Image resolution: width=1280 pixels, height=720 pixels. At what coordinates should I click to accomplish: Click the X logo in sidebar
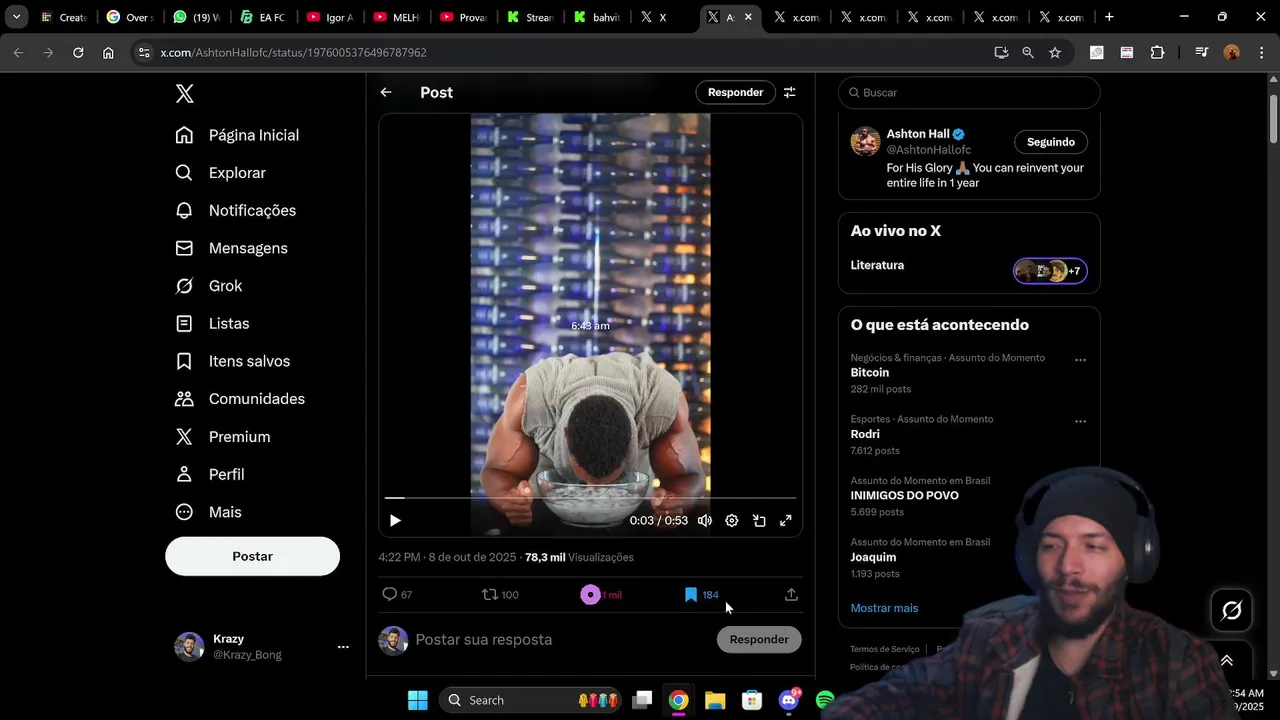[x=184, y=94]
